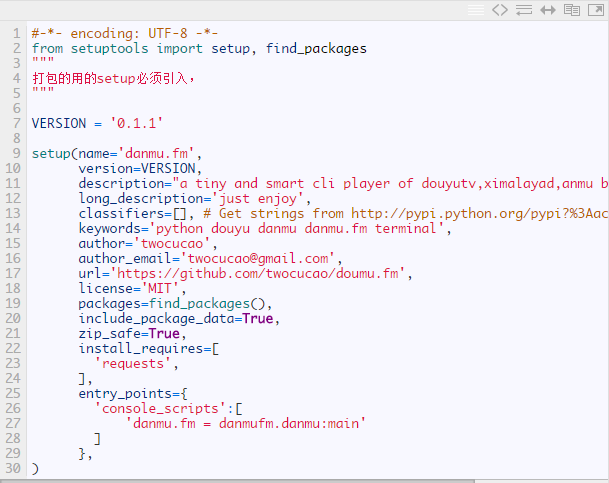Toggle plain code view with the angle-brackets icon
Viewport: 609px width, 483px height.
pyautogui.click(x=500, y=10)
